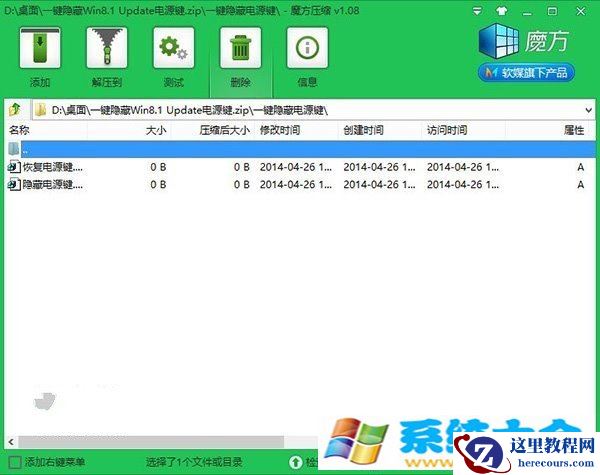Minimize the 魔方压缩 window

[527, 12]
